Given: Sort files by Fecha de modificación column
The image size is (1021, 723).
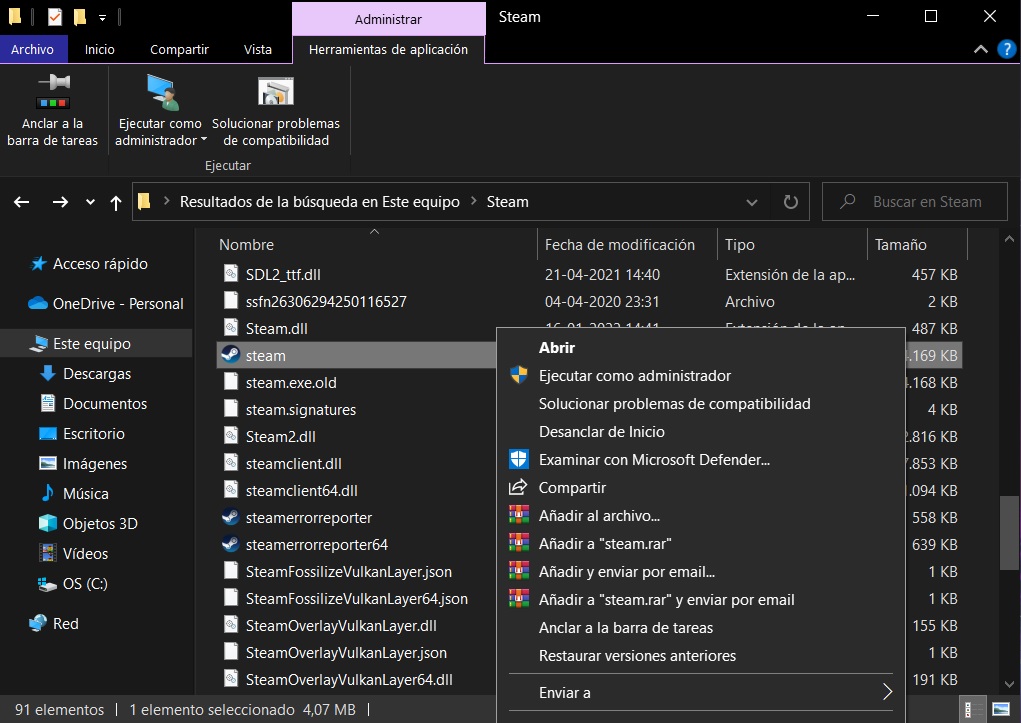Looking at the screenshot, I should click(x=619, y=245).
